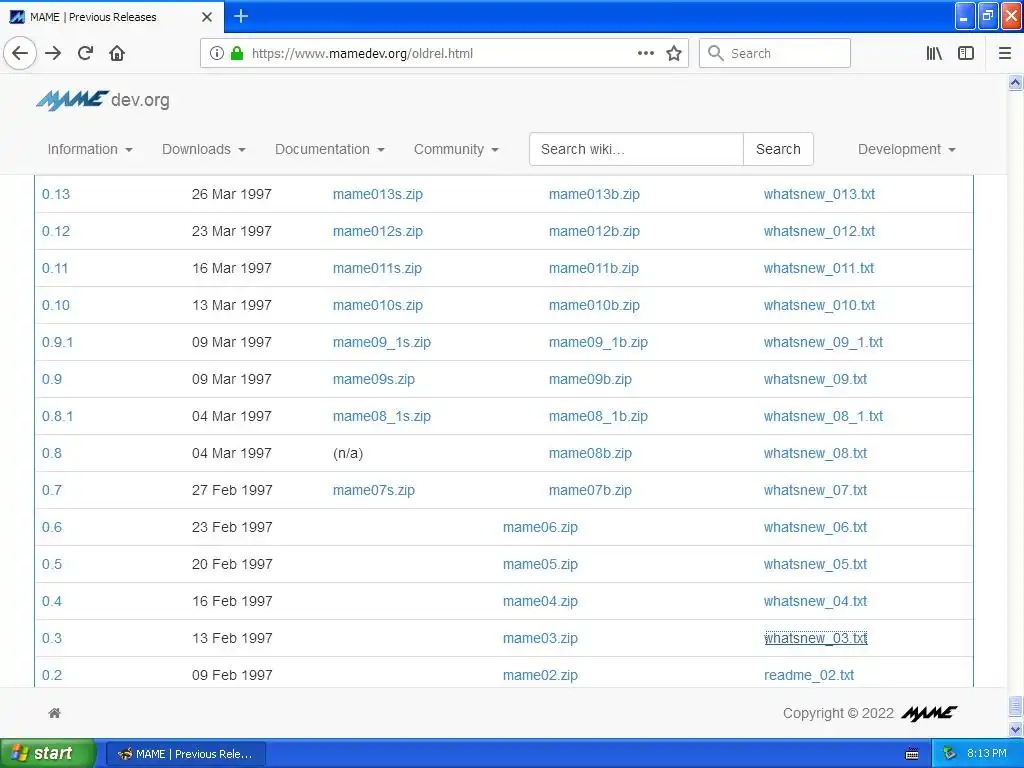
Task: Close the MAME Previous Releases tab
Action: pos(207,17)
